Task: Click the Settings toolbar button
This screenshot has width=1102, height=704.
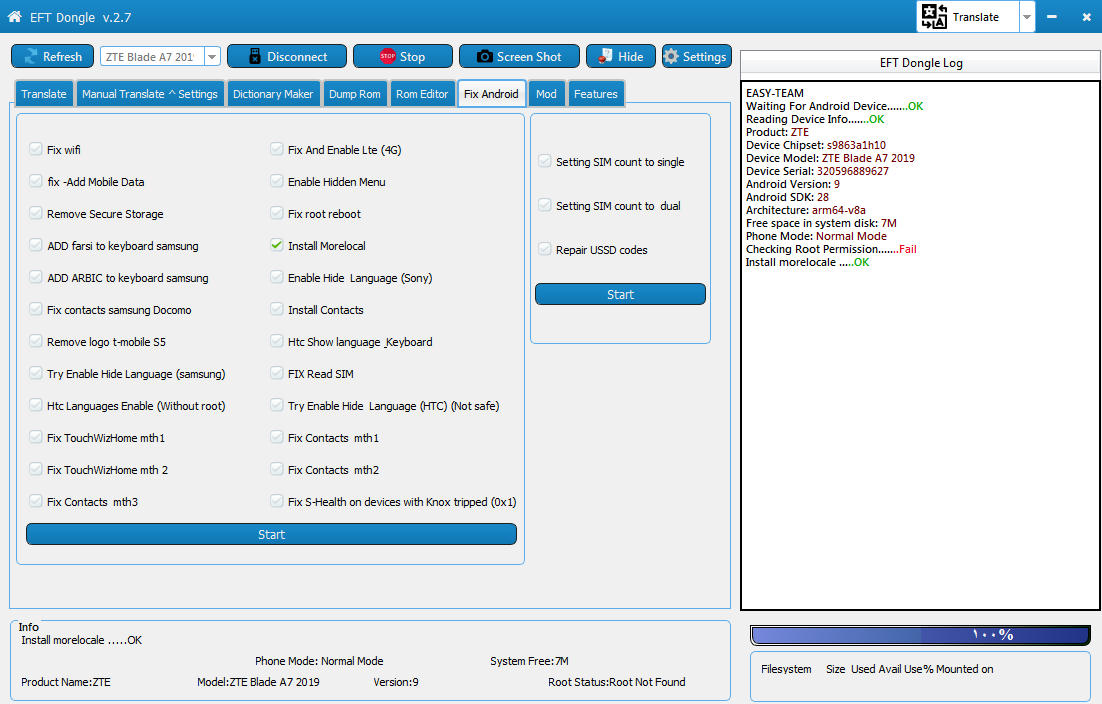Action: pos(696,56)
